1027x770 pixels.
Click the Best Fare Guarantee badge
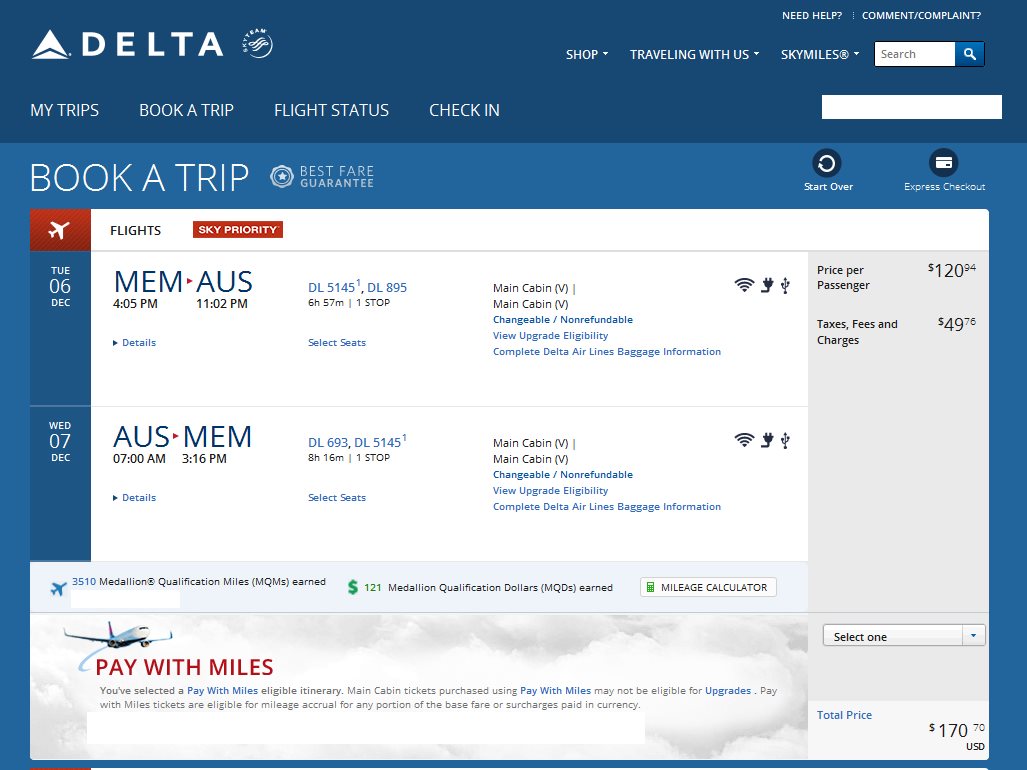coord(322,177)
